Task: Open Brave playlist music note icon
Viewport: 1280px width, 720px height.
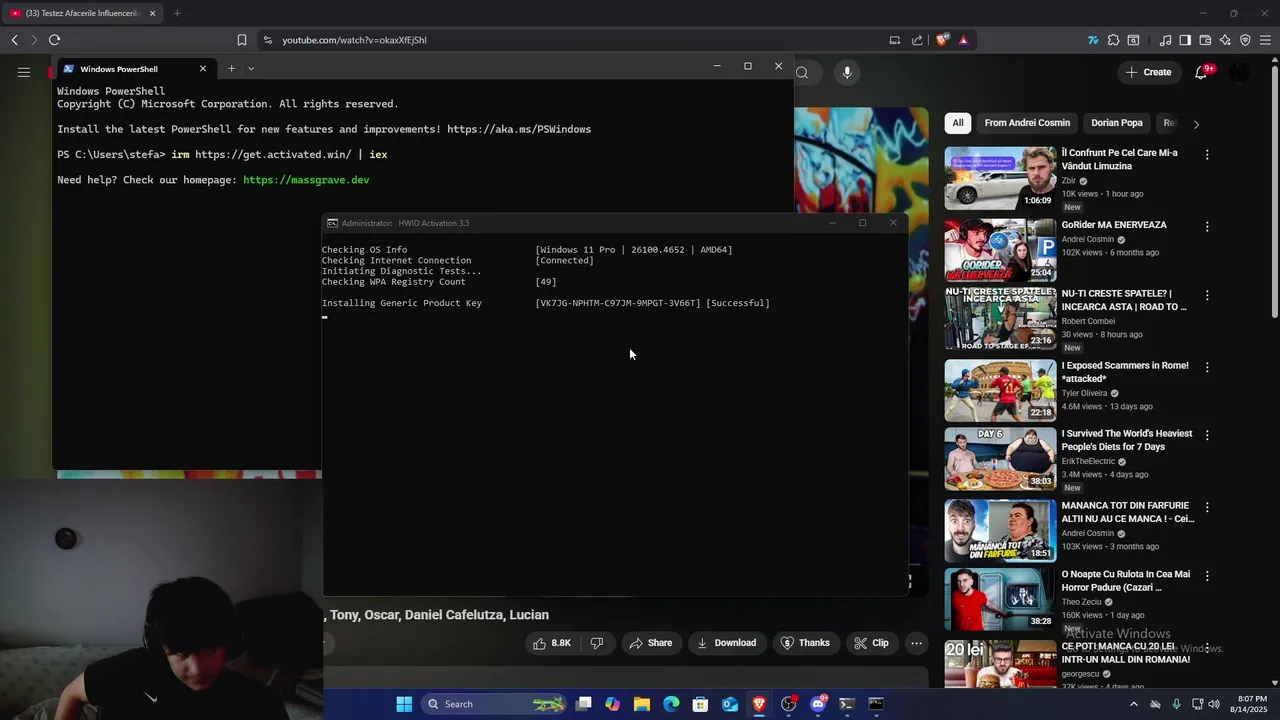Action: coord(1165,40)
